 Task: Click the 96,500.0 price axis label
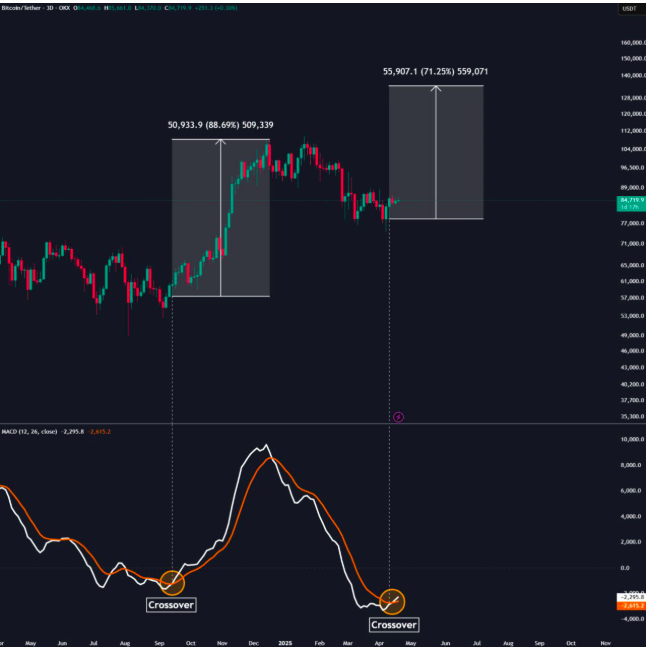click(633, 168)
